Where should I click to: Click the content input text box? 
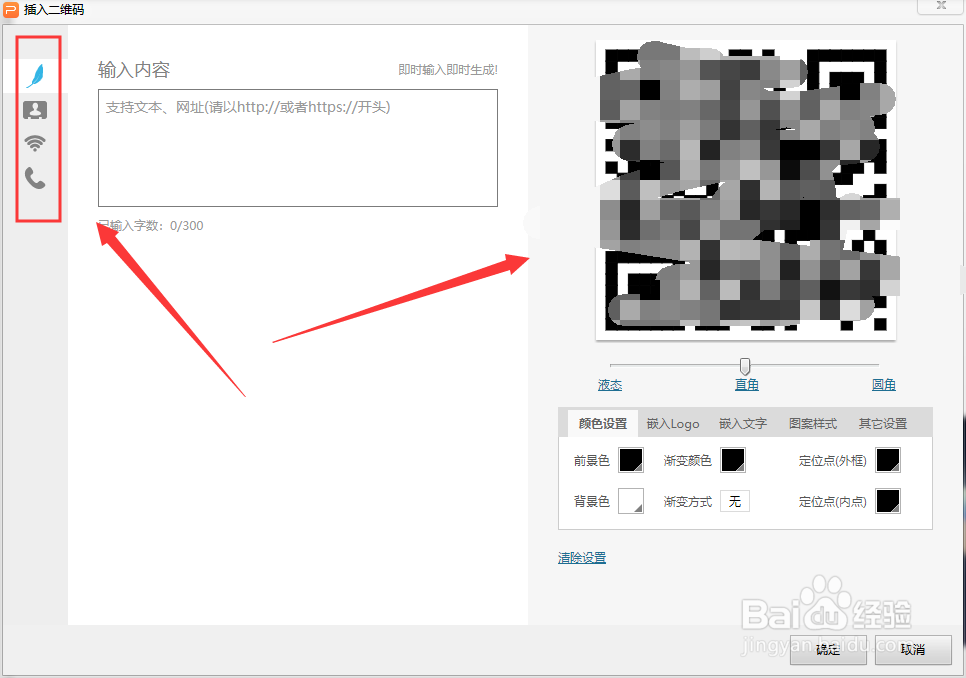[298, 148]
